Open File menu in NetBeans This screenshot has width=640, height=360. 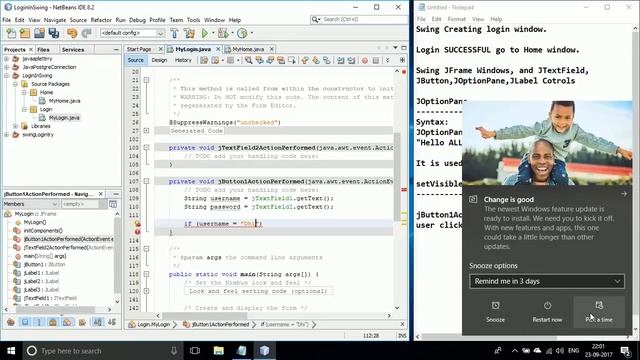[x=7, y=20]
